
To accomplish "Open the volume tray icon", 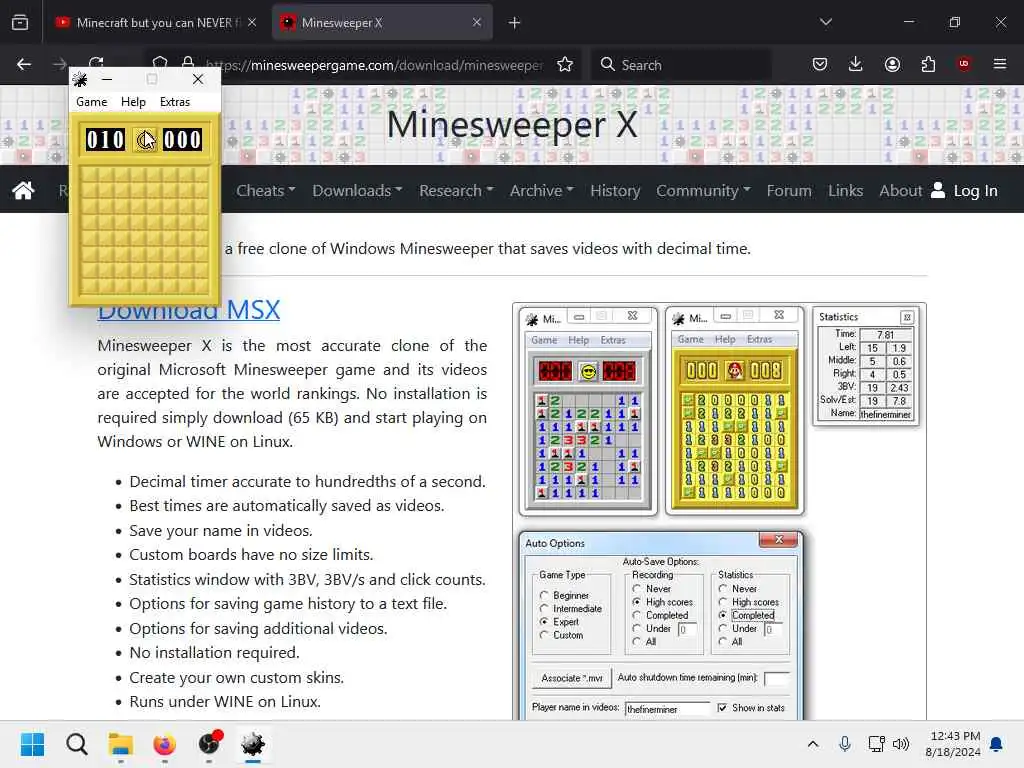I will (x=901, y=744).
